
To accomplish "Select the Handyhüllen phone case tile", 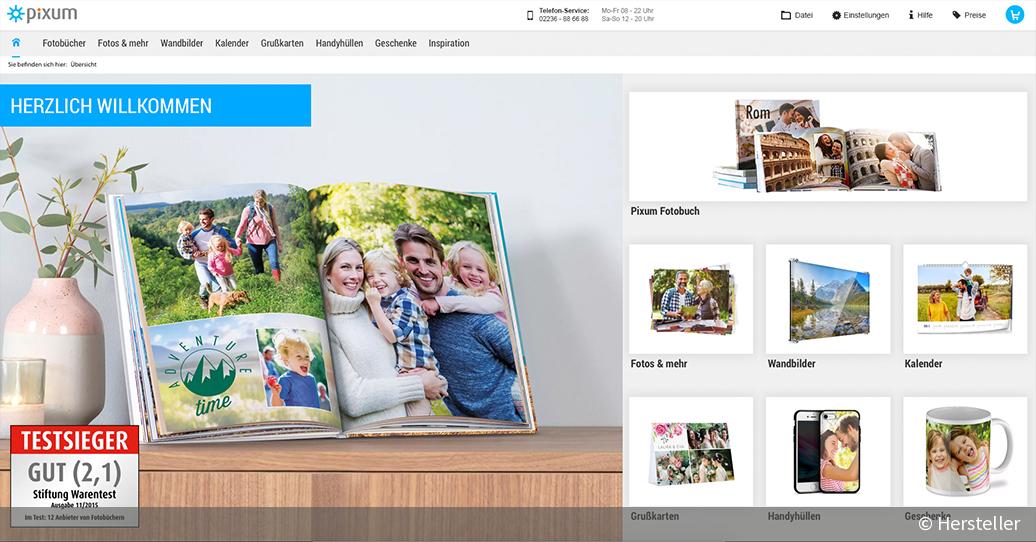I will coord(828,452).
